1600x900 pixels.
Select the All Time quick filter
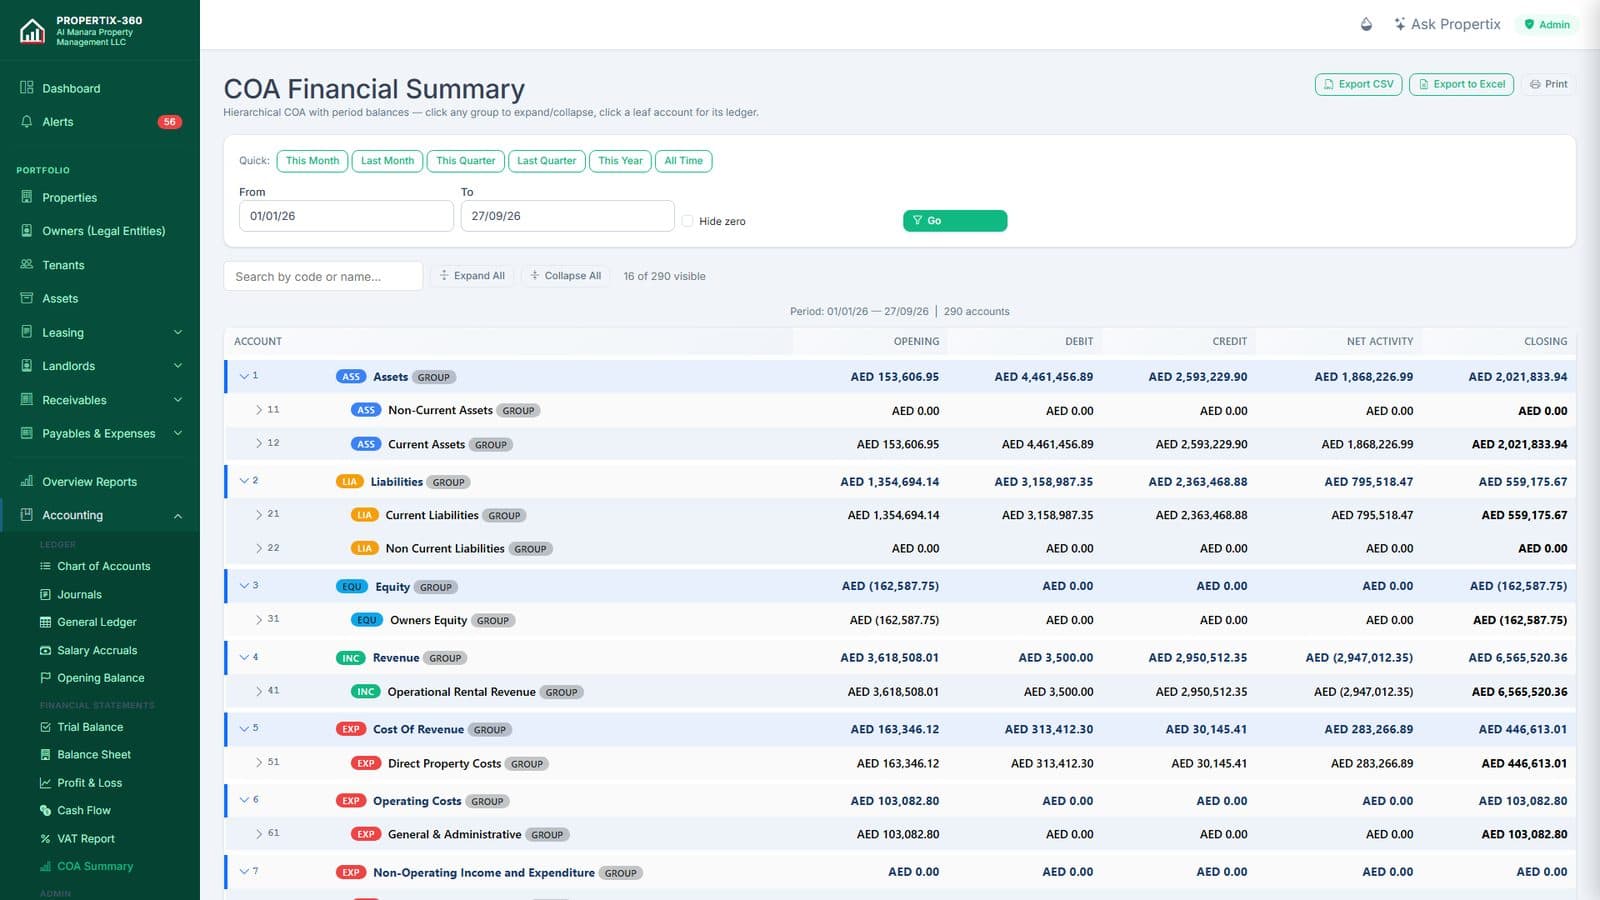point(683,161)
